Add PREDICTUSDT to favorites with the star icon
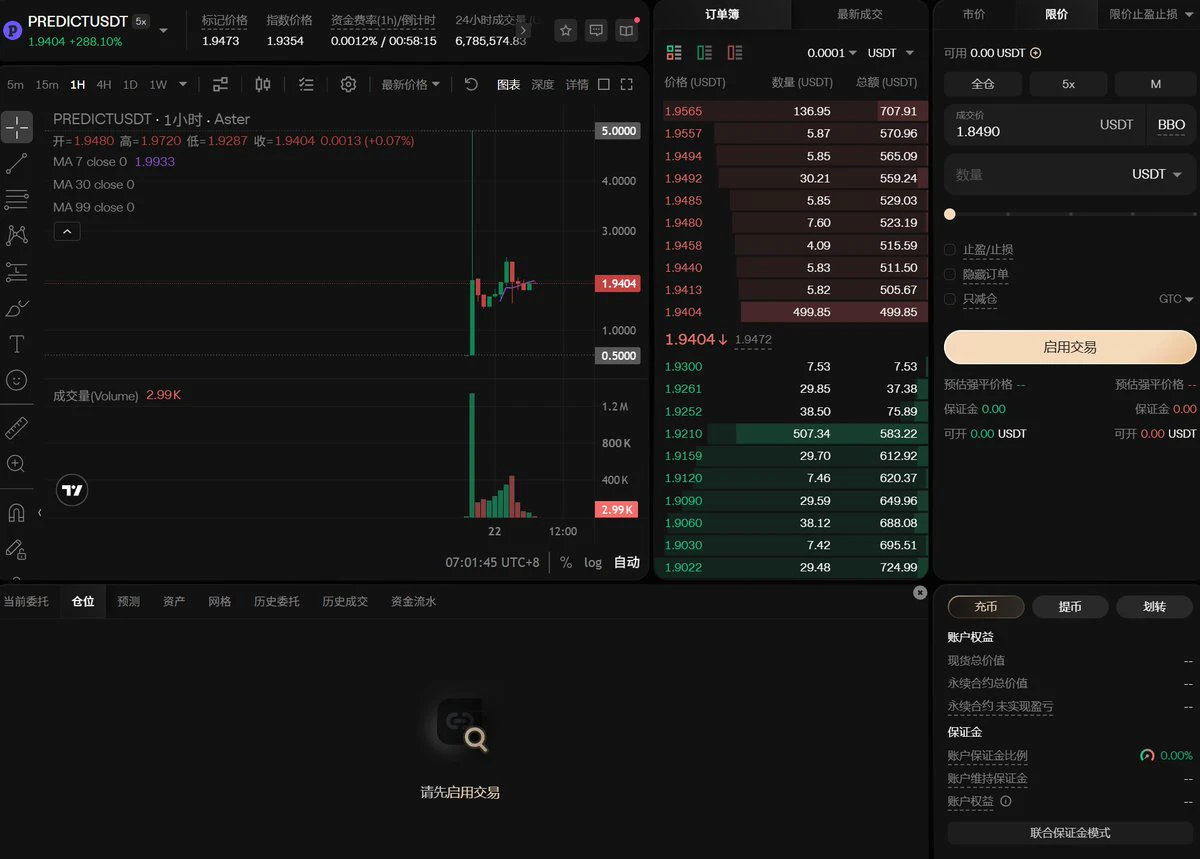This screenshot has height=859, width=1200. (x=566, y=31)
